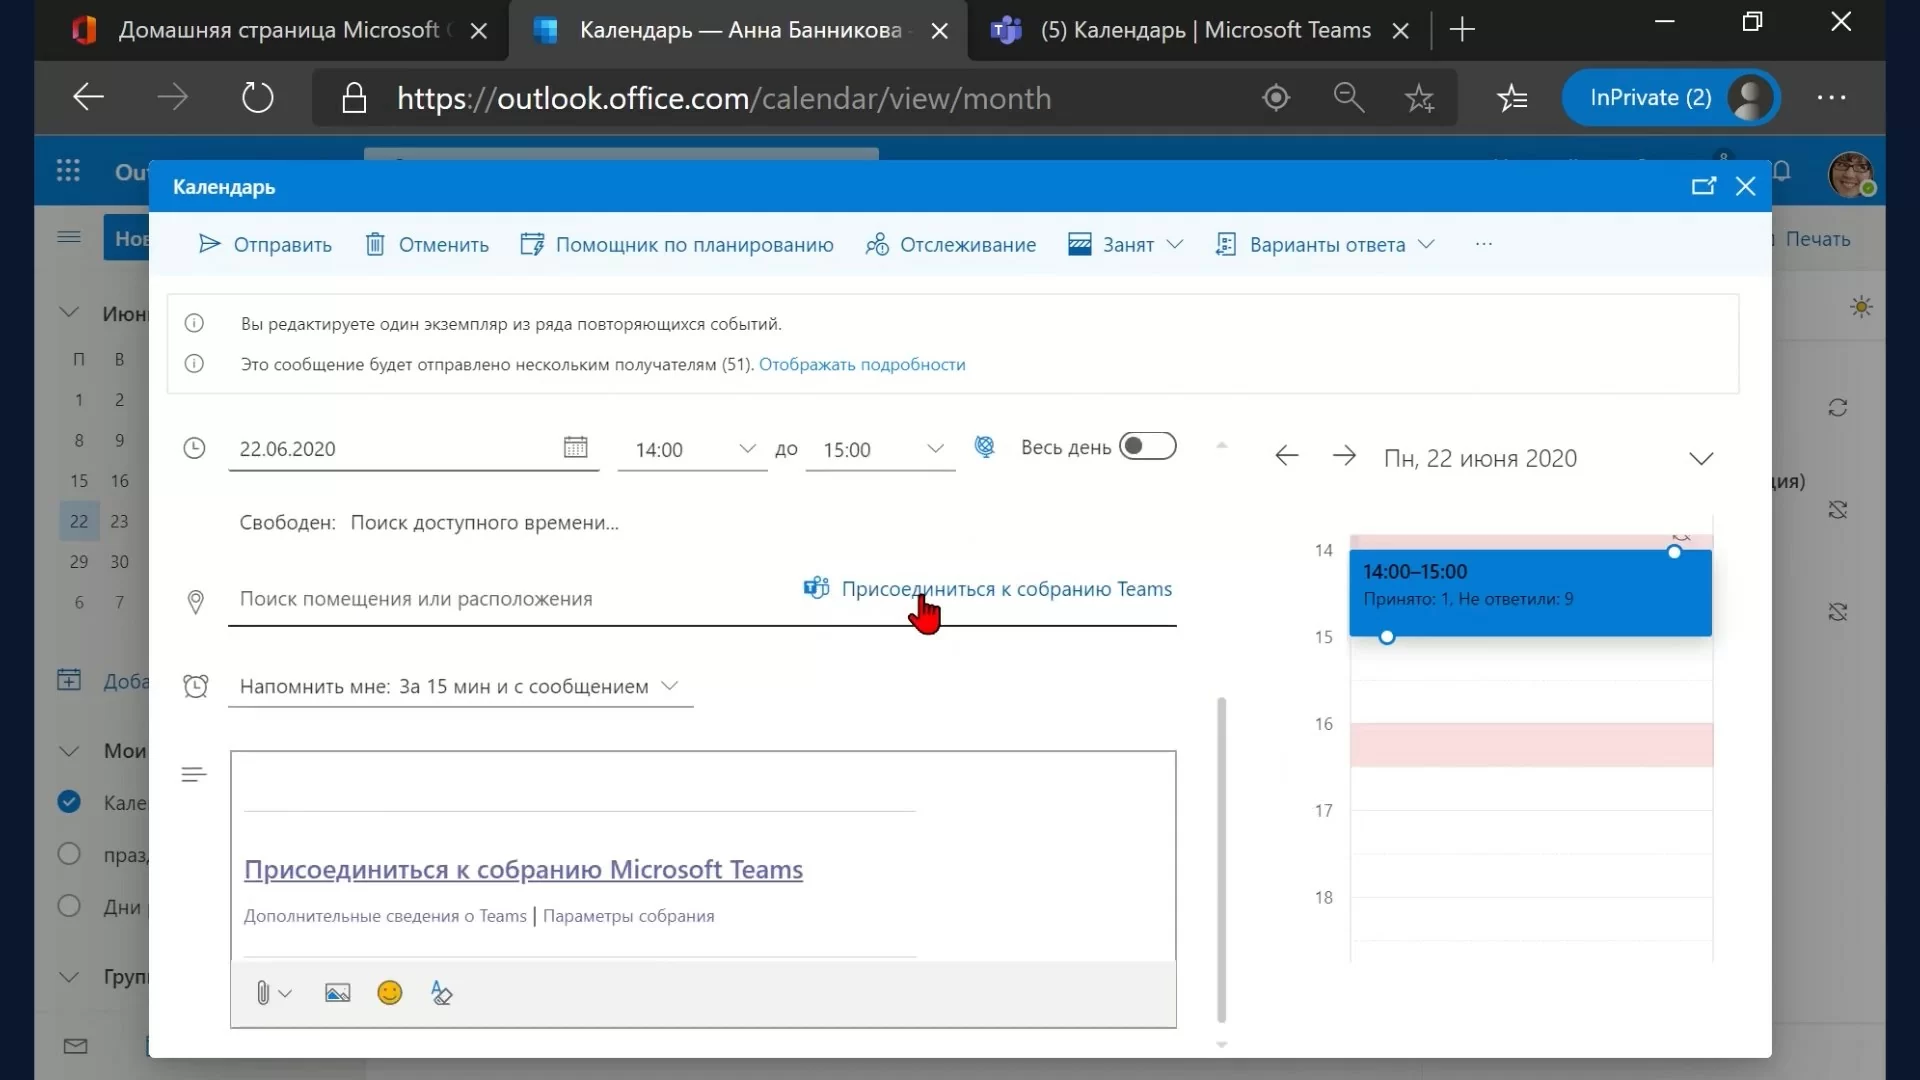Collapse the Мои calendars group
1920x1080 pixels.
pos(69,751)
